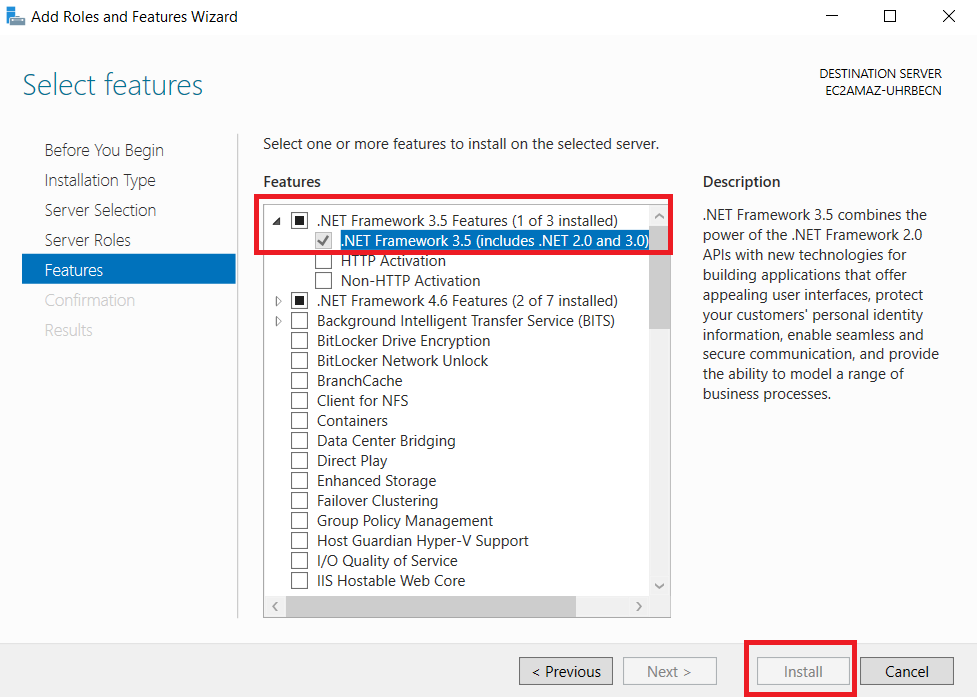977x697 pixels.
Task: Select the HTTP Activation label
Action: point(393,260)
